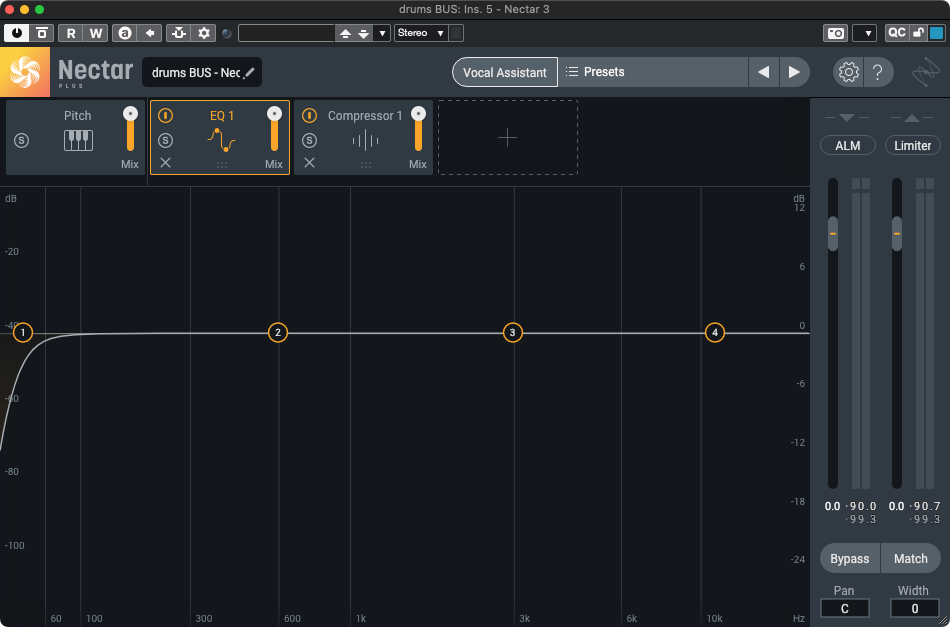Image resolution: width=950 pixels, height=627 pixels.
Task: Remove the Compressor 1 module with the X
Action: coord(310,162)
